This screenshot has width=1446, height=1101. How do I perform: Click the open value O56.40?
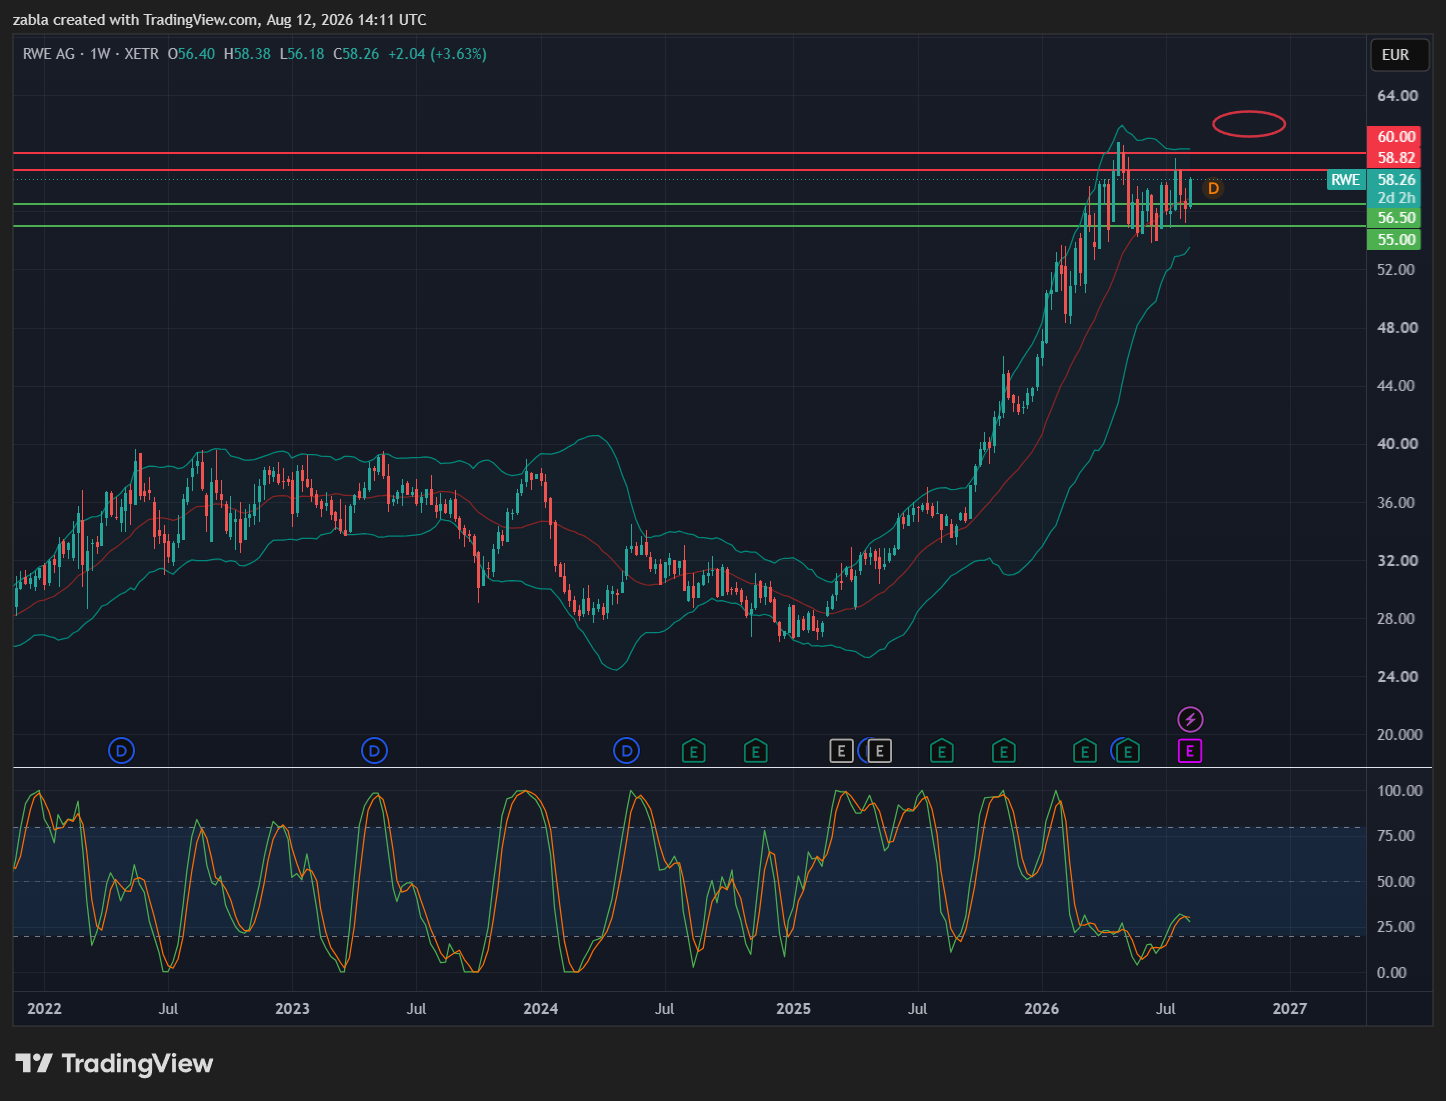tap(191, 54)
